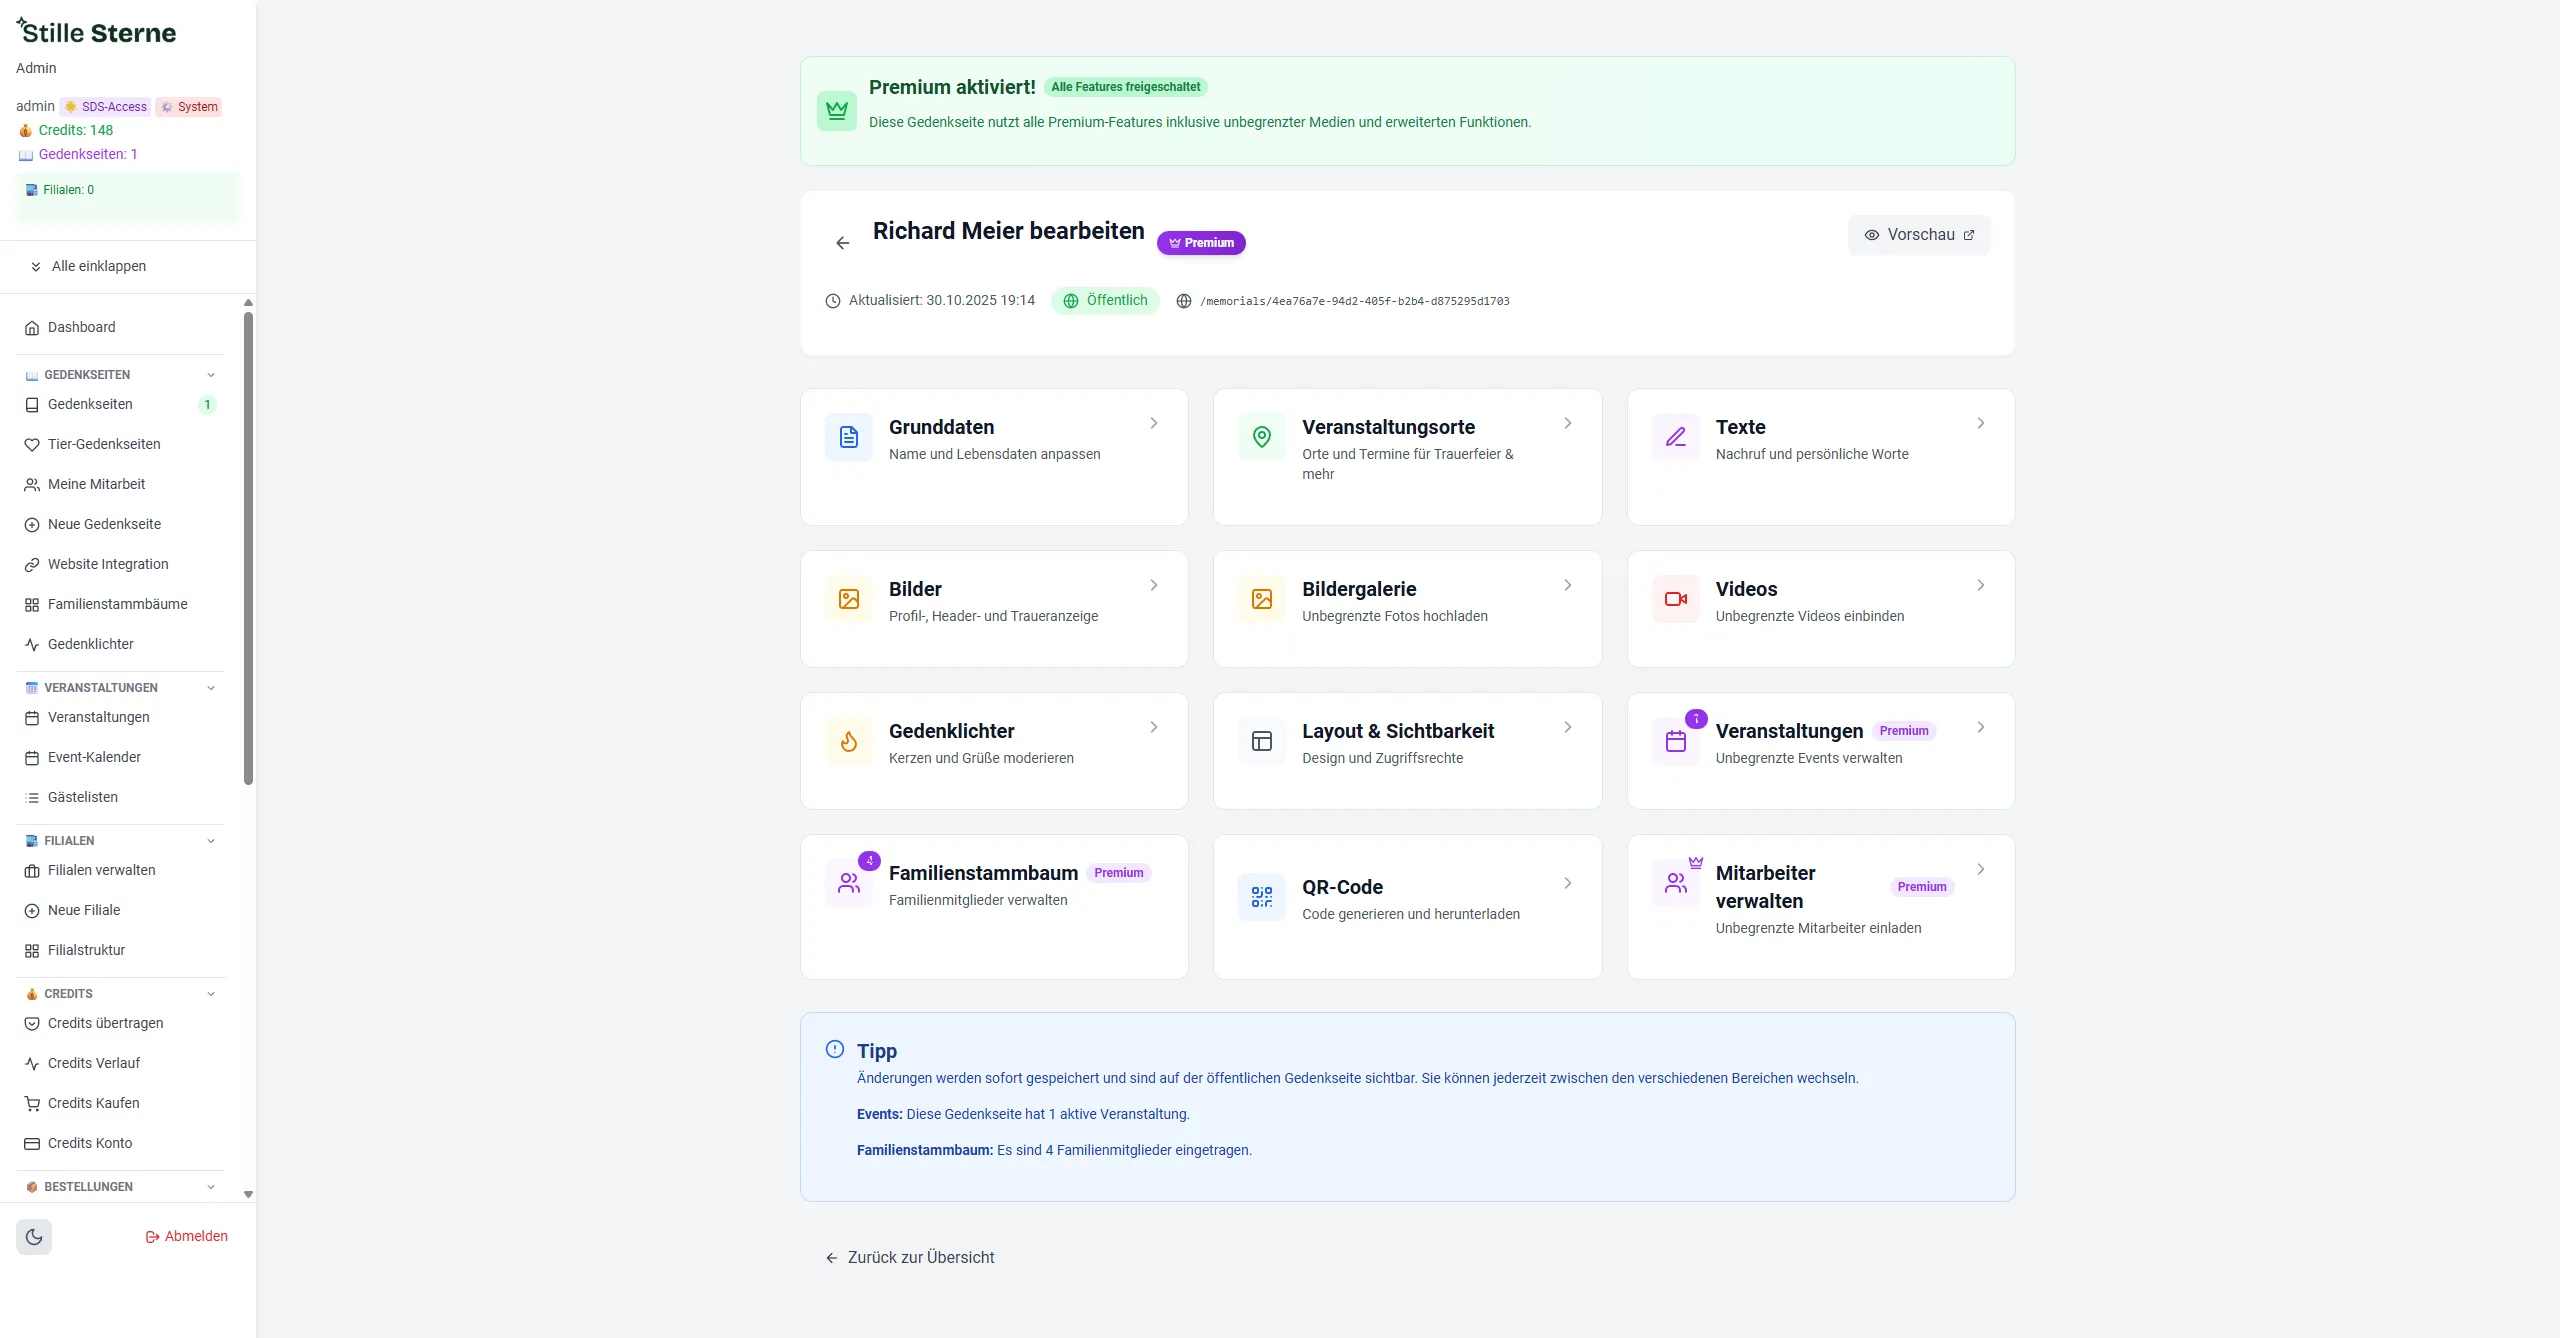Screen dimensions: 2560x1338
Task: Click the sidebar scrollbar down arrow
Action: (248, 1194)
